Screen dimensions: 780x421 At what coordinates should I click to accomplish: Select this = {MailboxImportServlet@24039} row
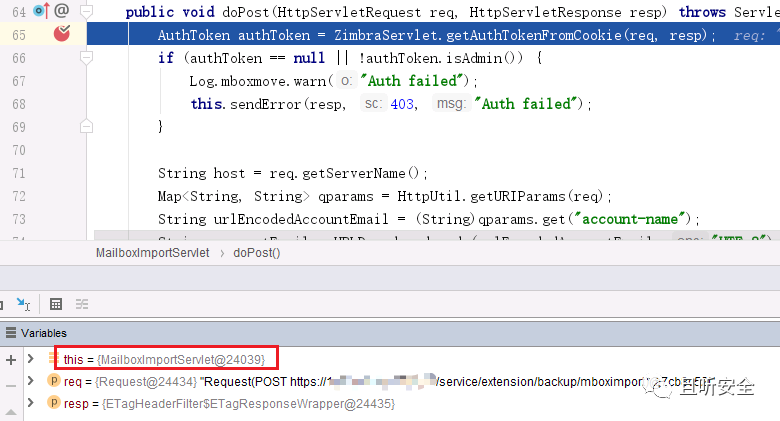point(164,359)
